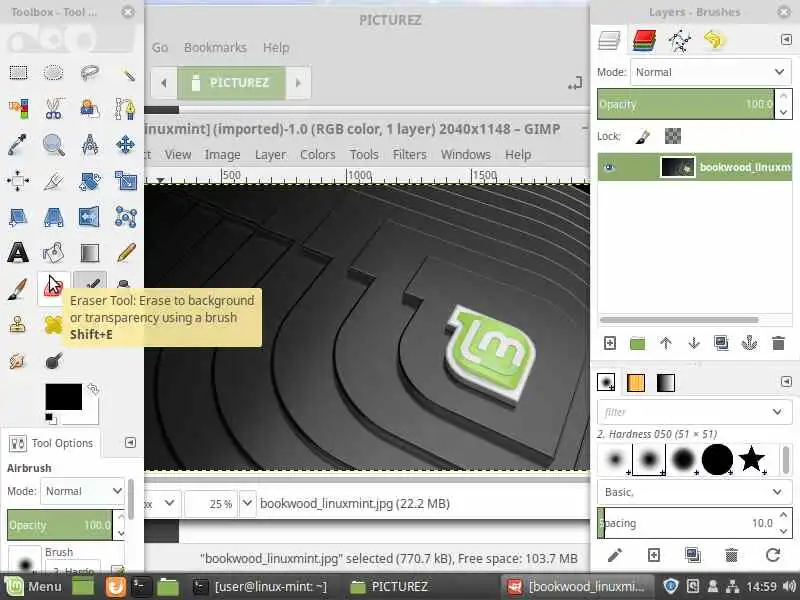Select the Paths tool in toolbox

[x=126, y=109]
